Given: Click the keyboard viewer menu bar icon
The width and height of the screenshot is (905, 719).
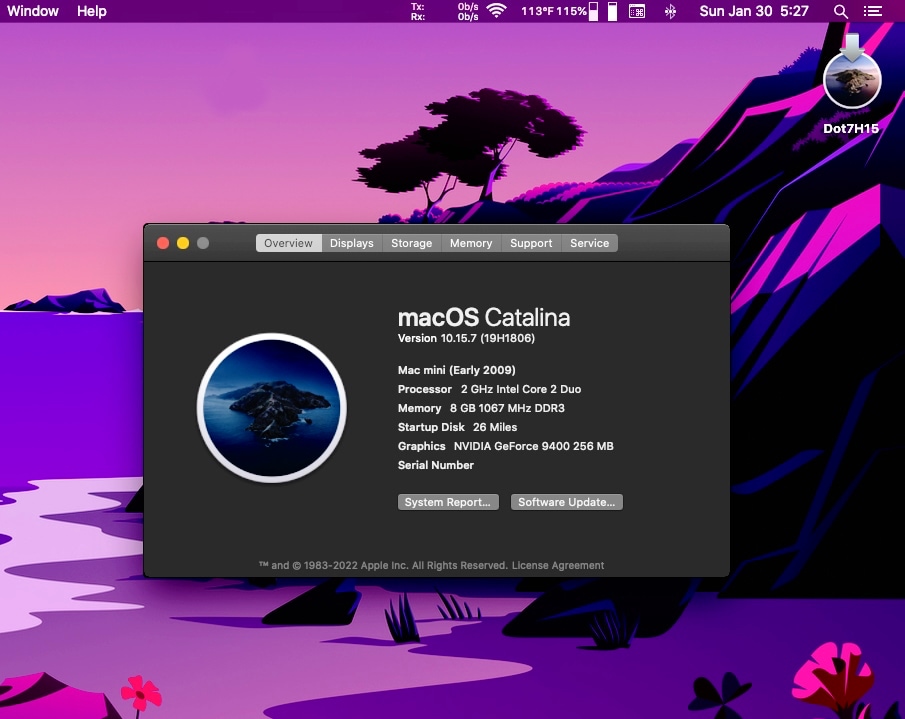Looking at the screenshot, I should pos(637,12).
